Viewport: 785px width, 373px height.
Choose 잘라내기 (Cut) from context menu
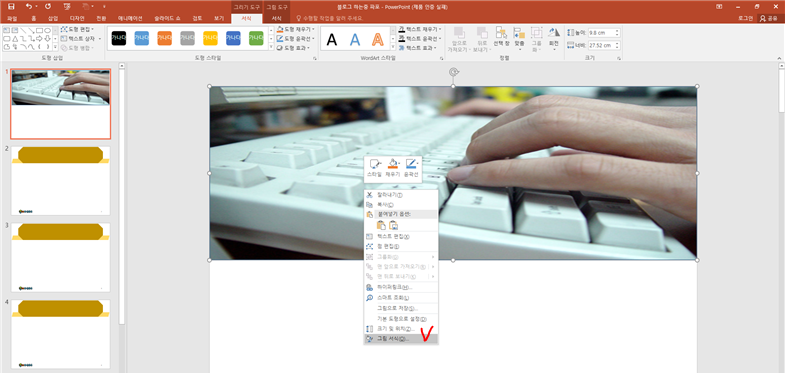point(401,195)
